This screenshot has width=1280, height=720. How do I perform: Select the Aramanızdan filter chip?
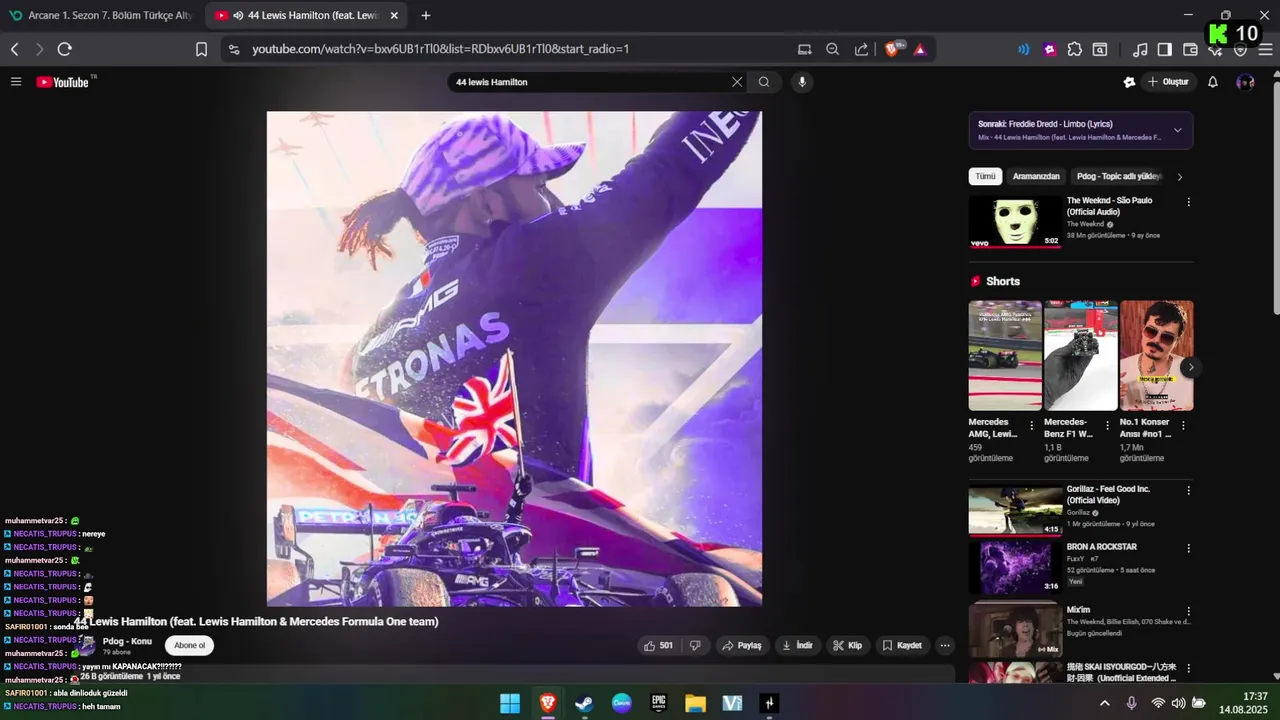1036,177
